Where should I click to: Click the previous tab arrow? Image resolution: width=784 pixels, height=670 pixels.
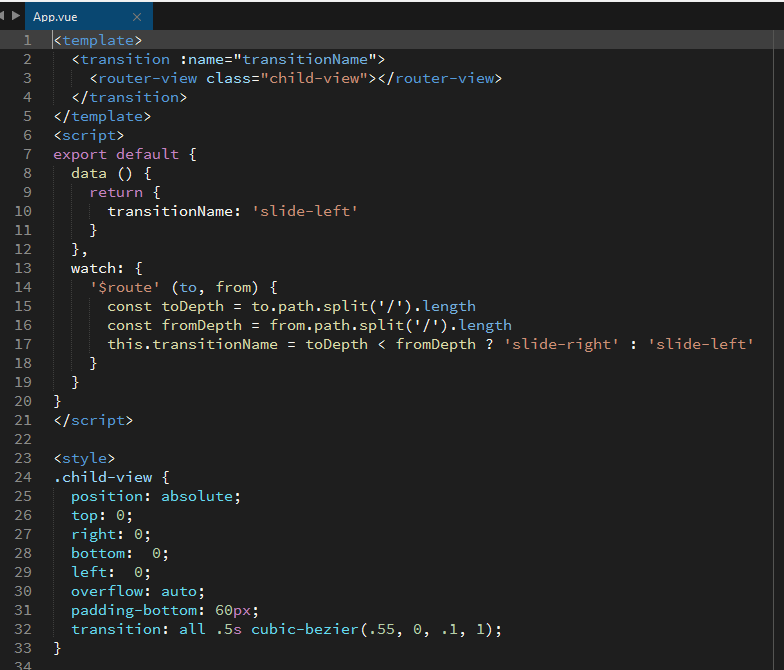pos(4,16)
